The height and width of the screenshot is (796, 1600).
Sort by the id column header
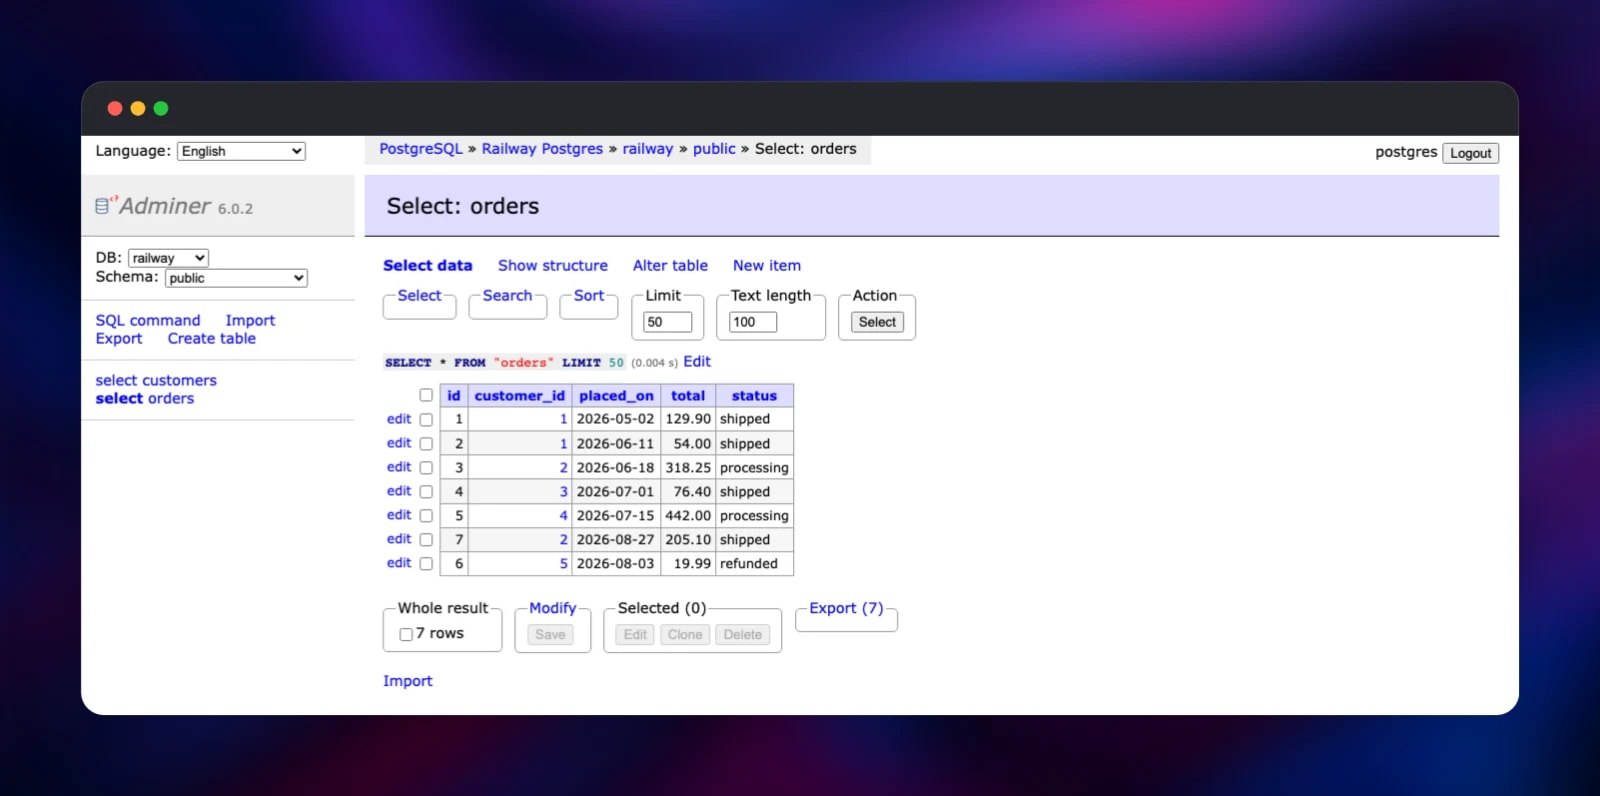pos(454,396)
